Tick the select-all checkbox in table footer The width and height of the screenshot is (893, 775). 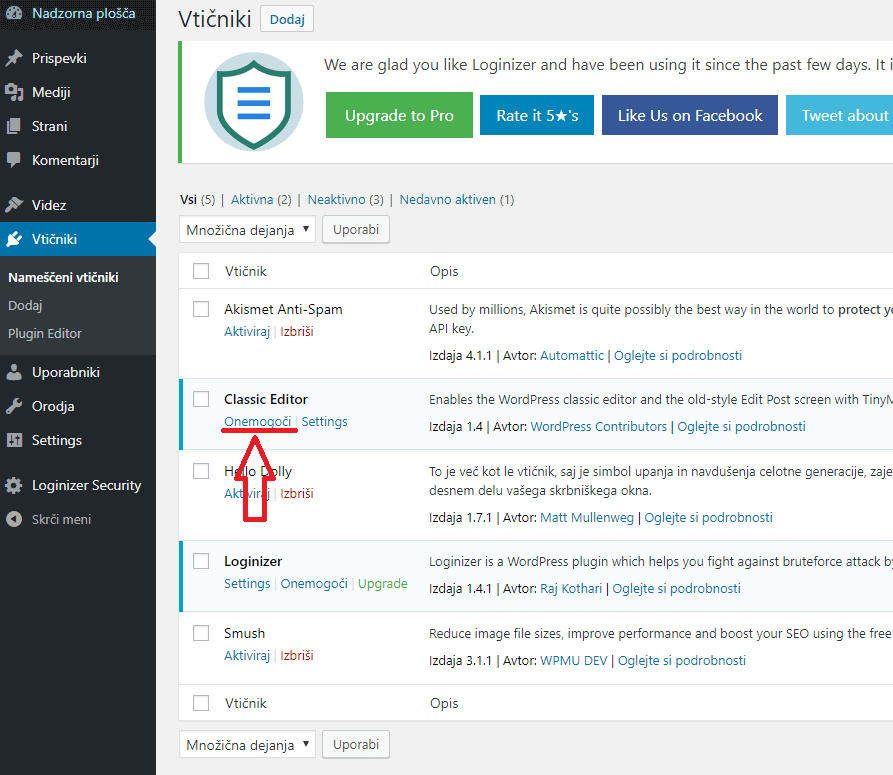point(201,703)
